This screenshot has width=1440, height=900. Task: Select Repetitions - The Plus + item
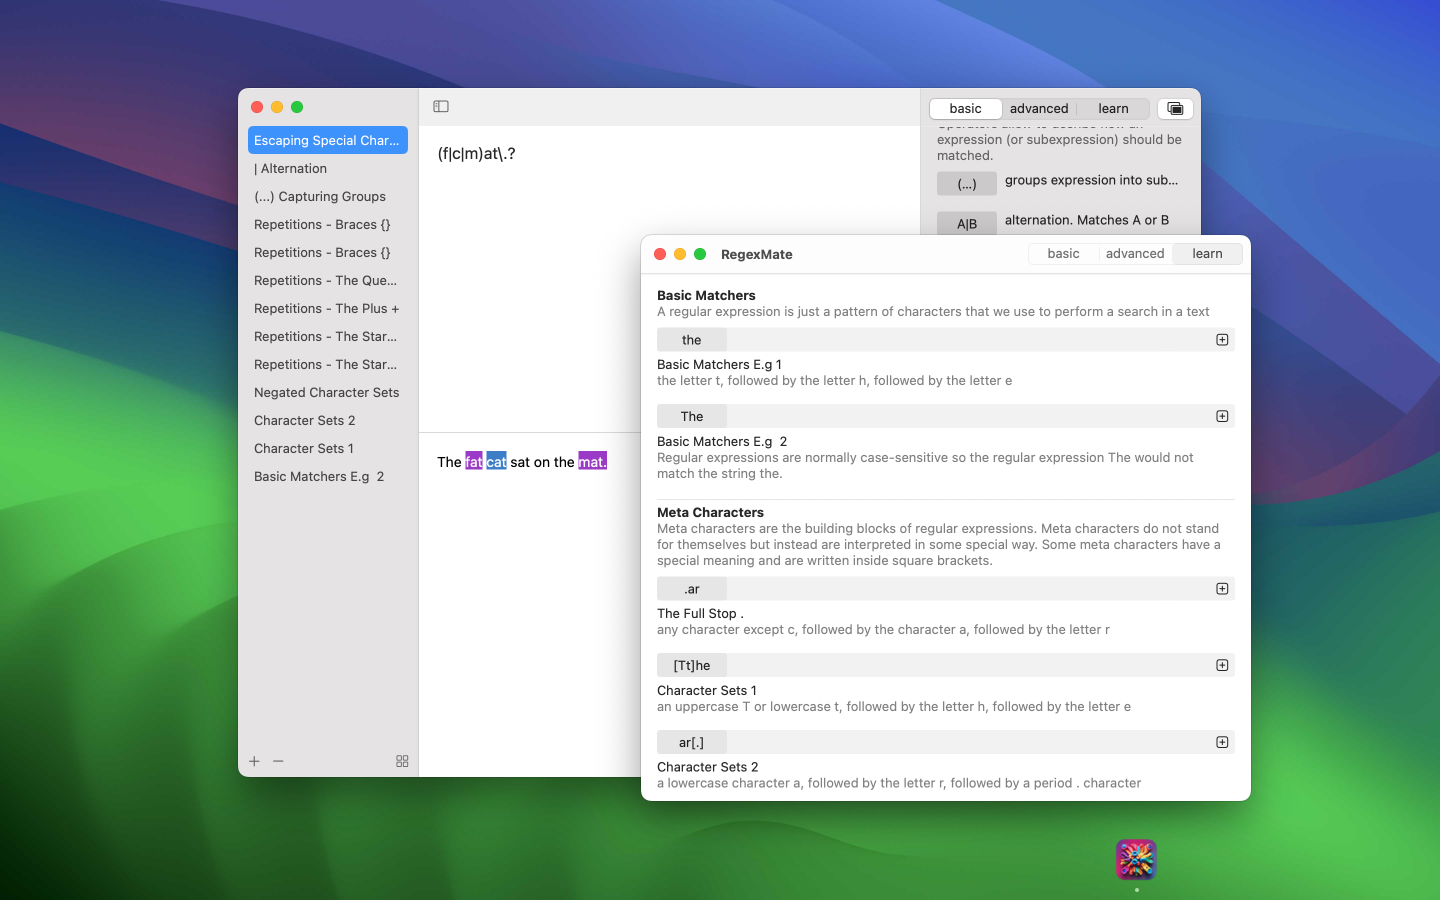coord(328,308)
